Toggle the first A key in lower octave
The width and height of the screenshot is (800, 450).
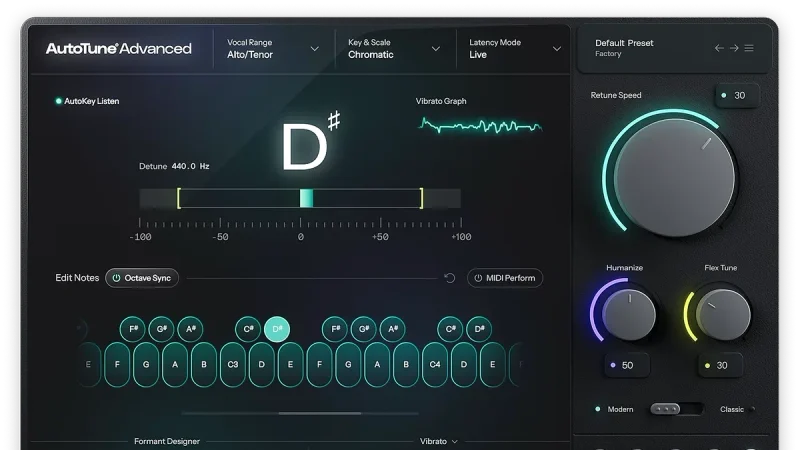pyautogui.click(x=175, y=364)
